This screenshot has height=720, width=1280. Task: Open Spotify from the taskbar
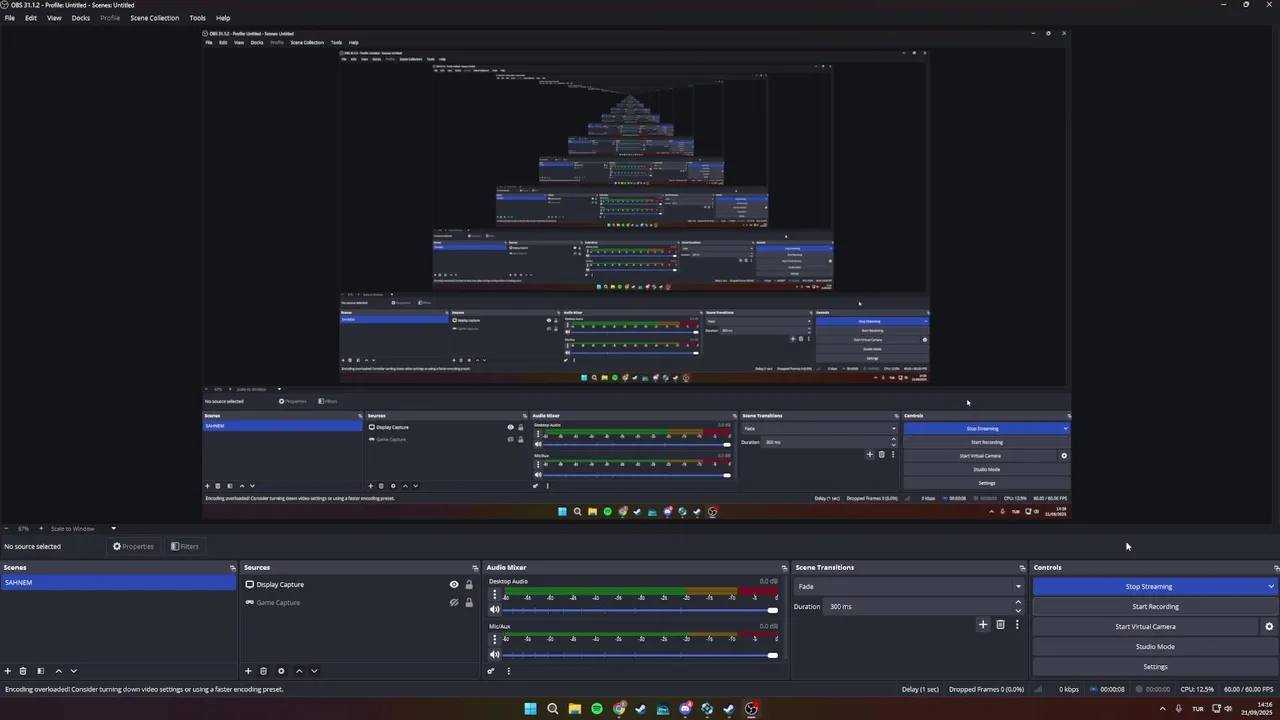tap(597, 709)
